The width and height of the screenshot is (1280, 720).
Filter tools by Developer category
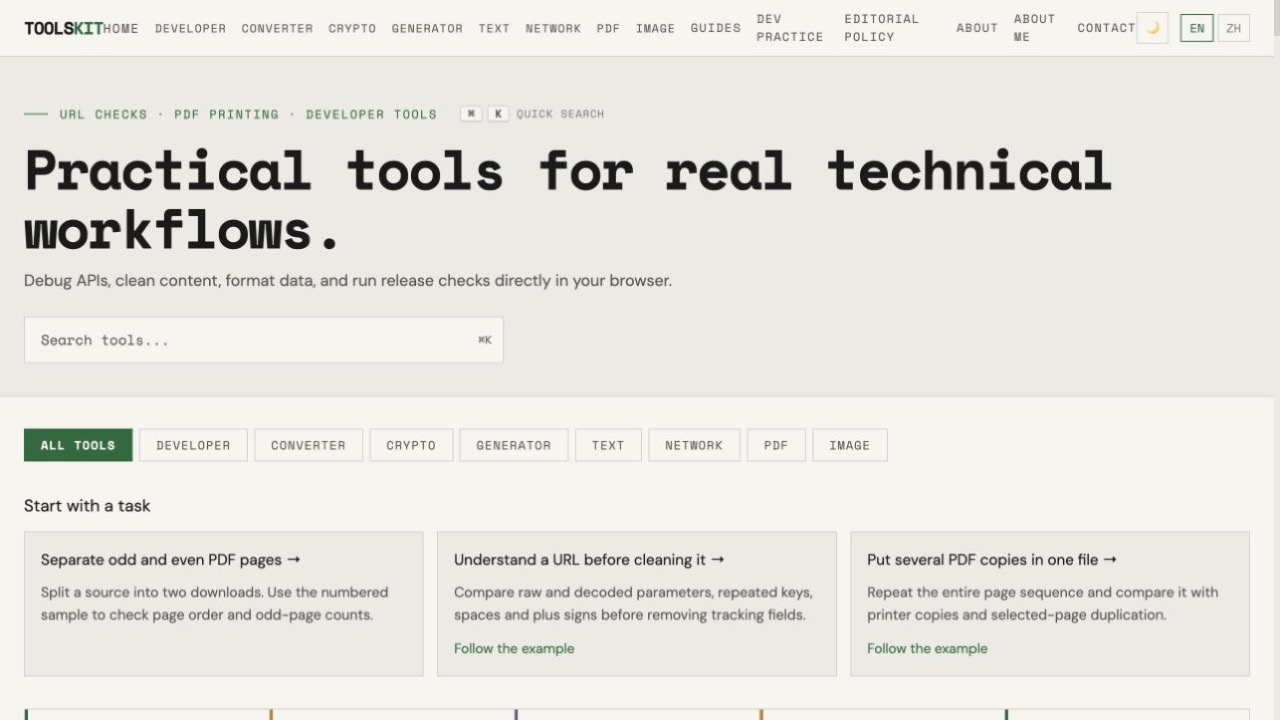pyautogui.click(x=193, y=445)
